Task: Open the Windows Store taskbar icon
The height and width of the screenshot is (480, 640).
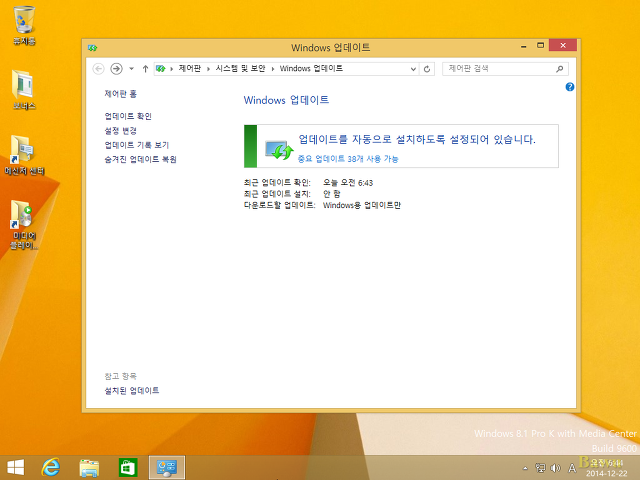Action: click(x=128, y=468)
